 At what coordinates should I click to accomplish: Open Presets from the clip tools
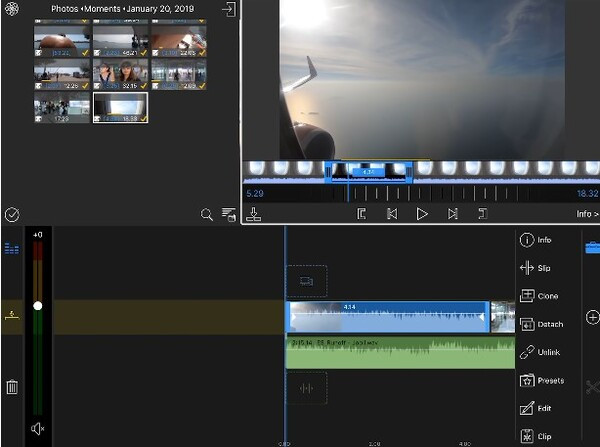click(542, 380)
